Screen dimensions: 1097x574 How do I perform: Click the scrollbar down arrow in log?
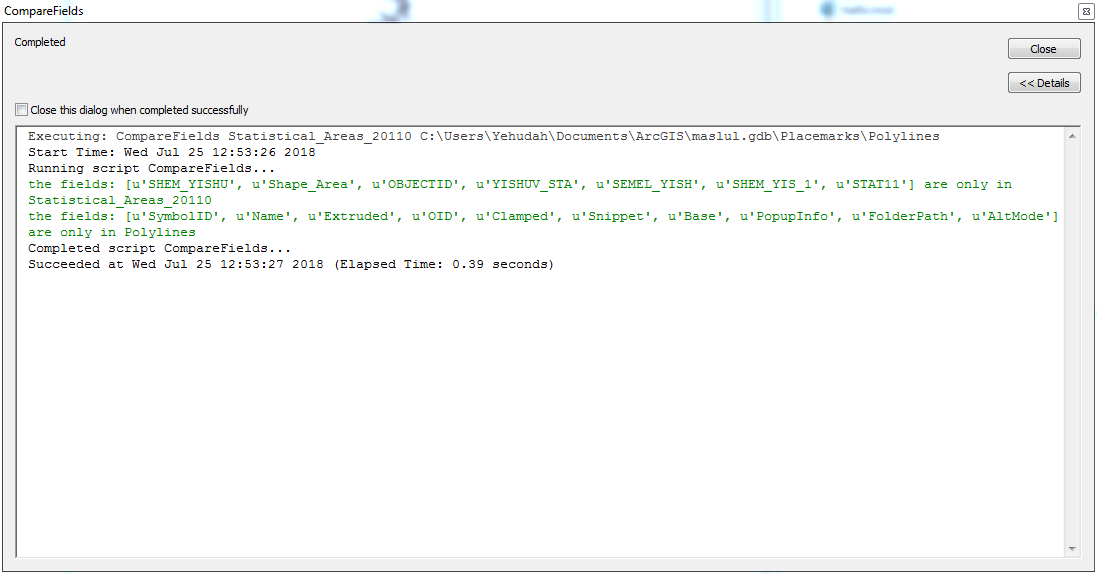point(1073,548)
